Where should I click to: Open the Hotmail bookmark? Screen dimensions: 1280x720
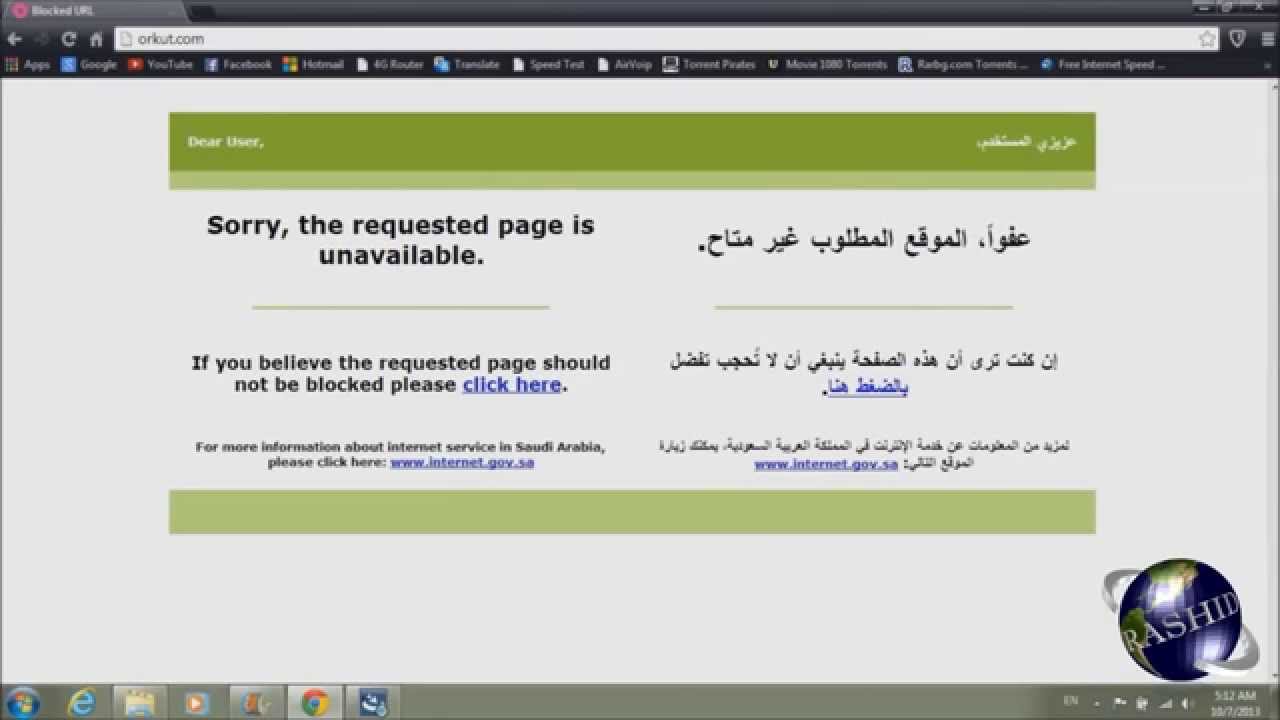(x=313, y=64)
